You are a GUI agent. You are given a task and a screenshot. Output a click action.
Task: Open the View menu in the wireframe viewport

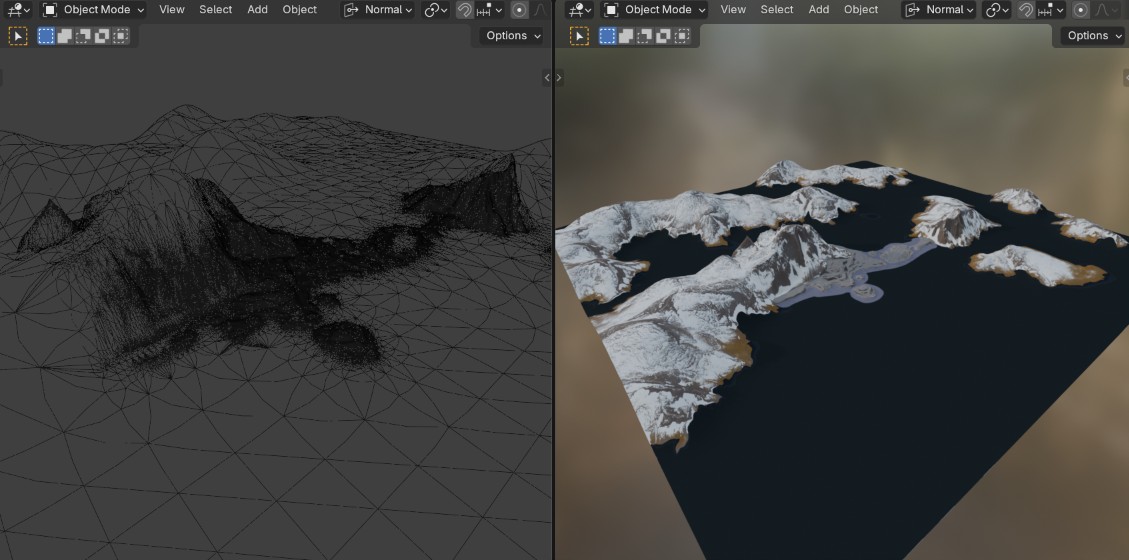(x=171, y=10)
